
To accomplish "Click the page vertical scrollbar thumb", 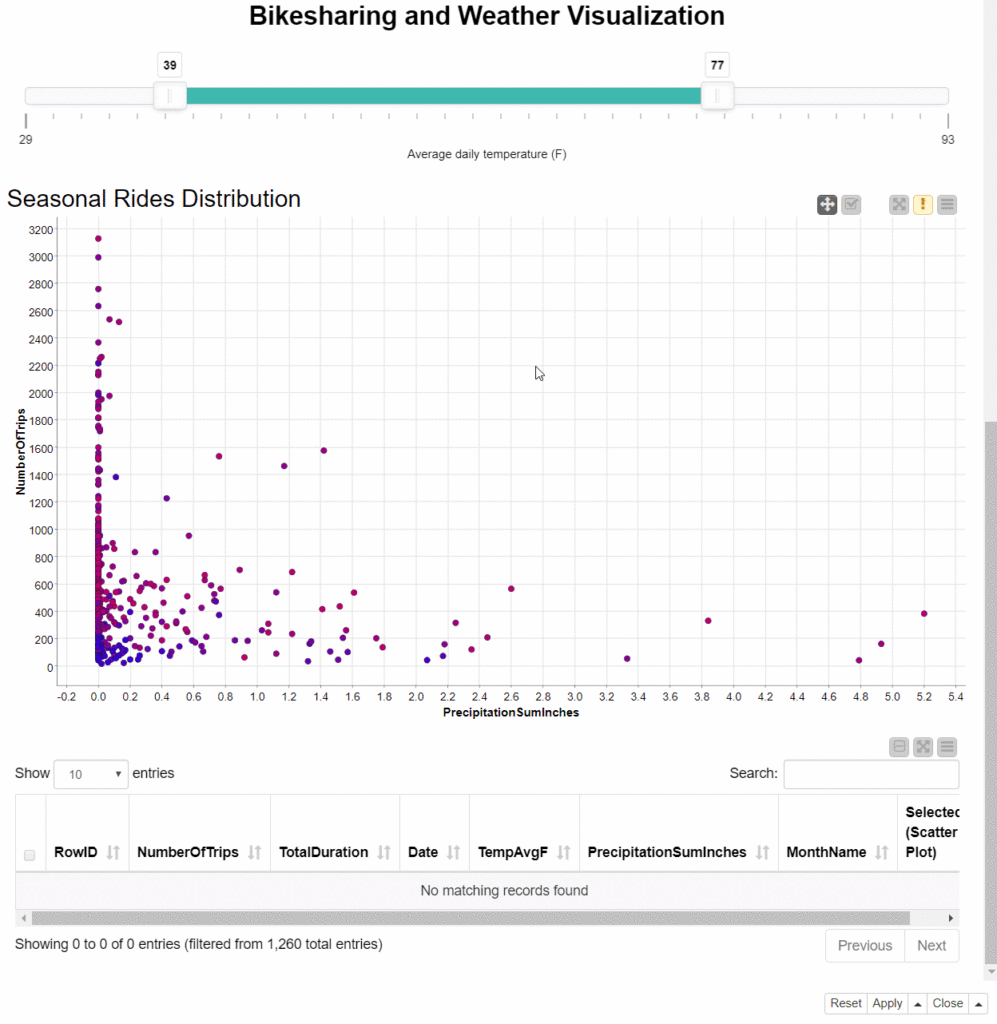I will [990, 692].
